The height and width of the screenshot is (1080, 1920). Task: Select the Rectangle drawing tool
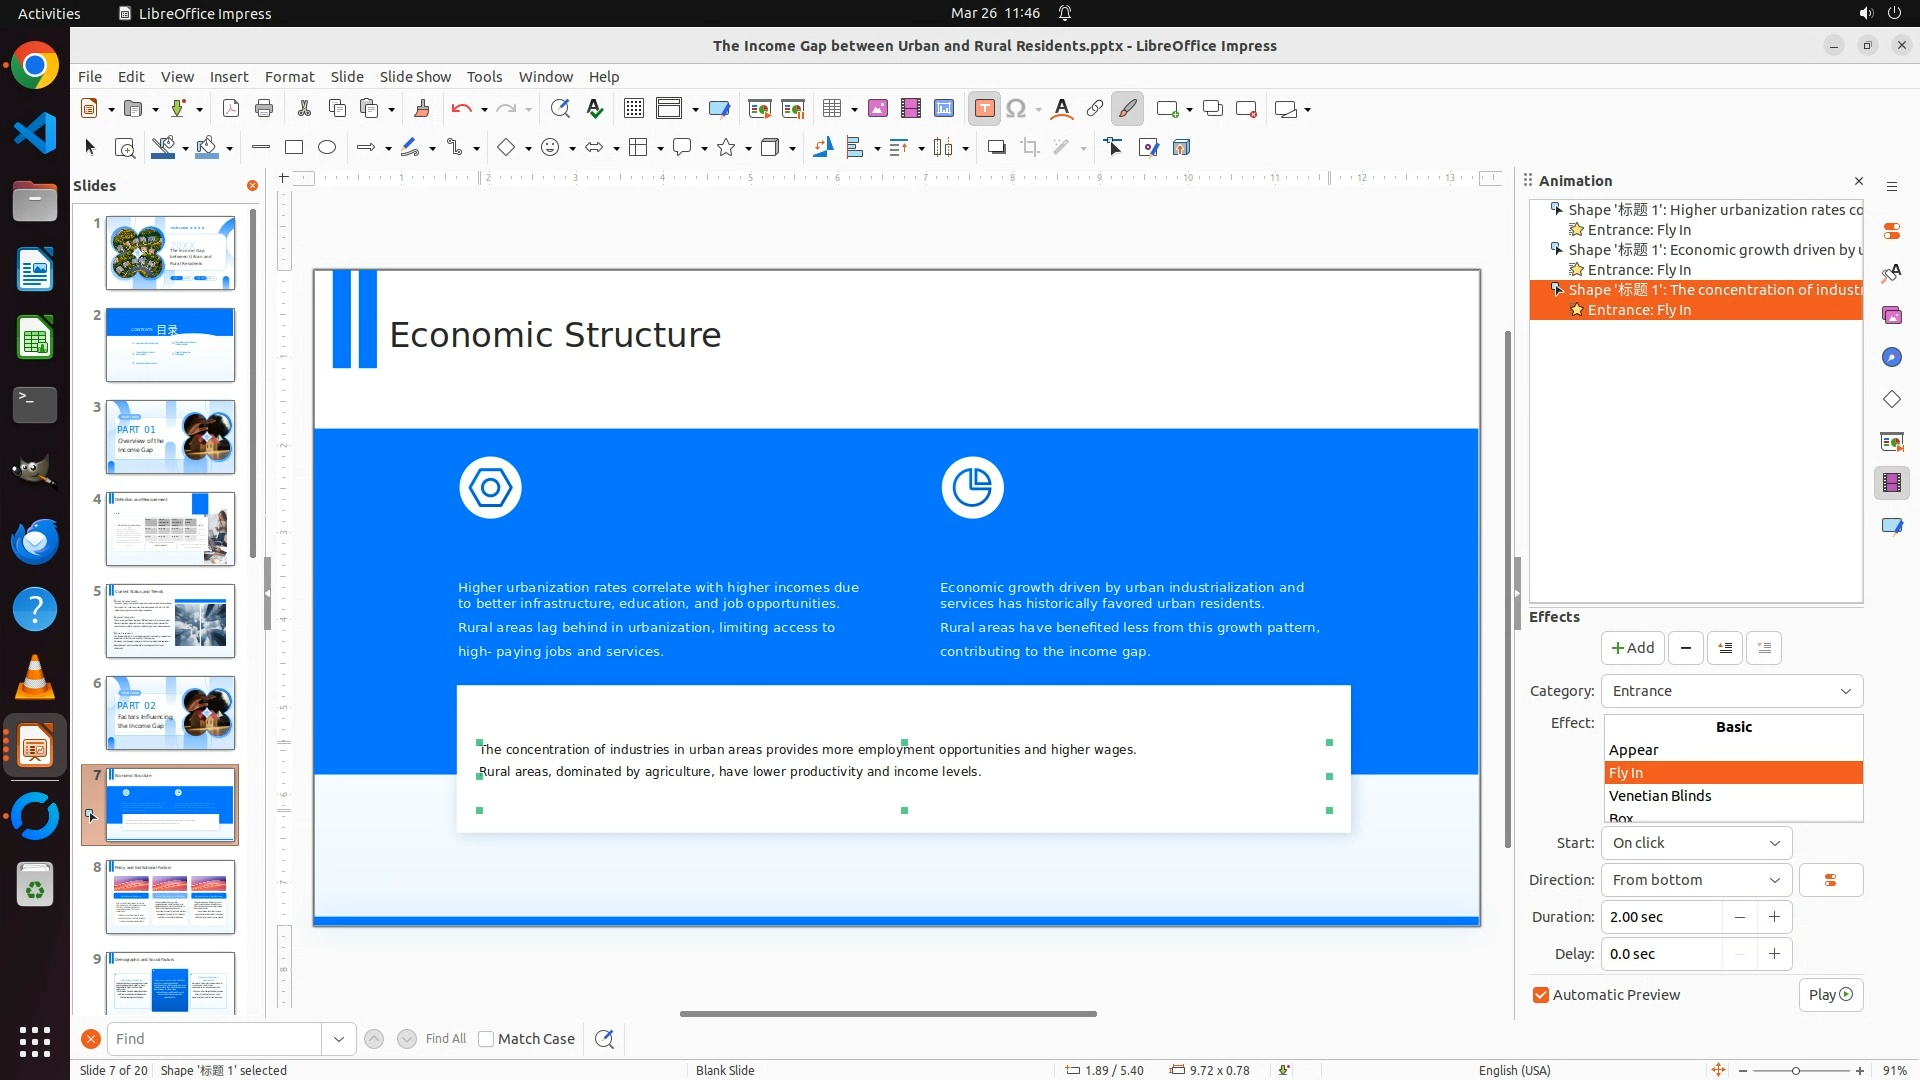[294, 148]
